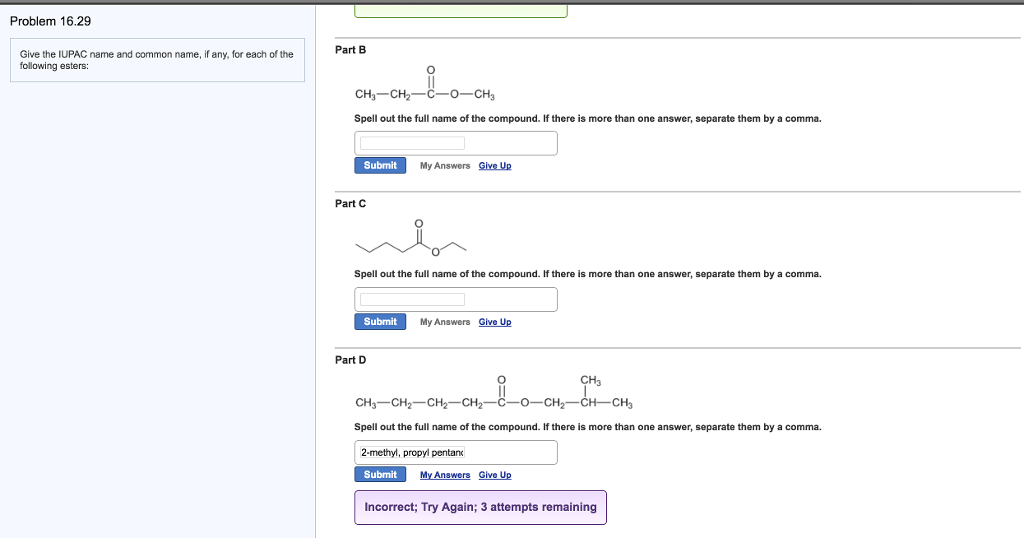Viewport: 1024px width, 538px height.
Task: Submit the Part D answer
Action: (380, 475)
